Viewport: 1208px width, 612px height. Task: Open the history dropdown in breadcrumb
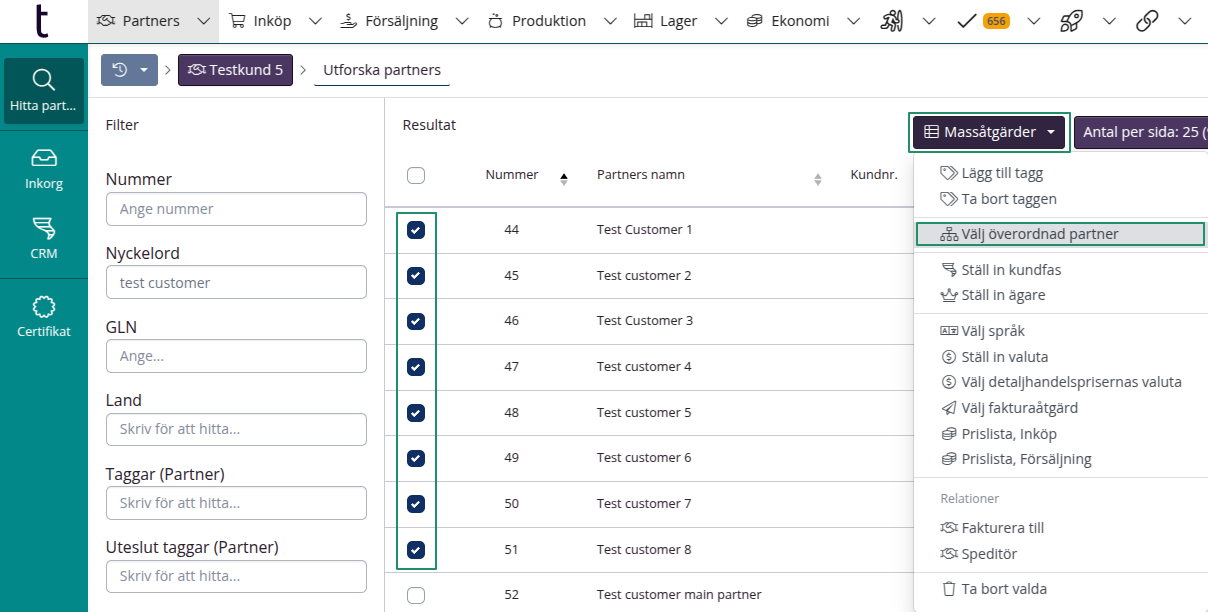(x=129, y=70)
